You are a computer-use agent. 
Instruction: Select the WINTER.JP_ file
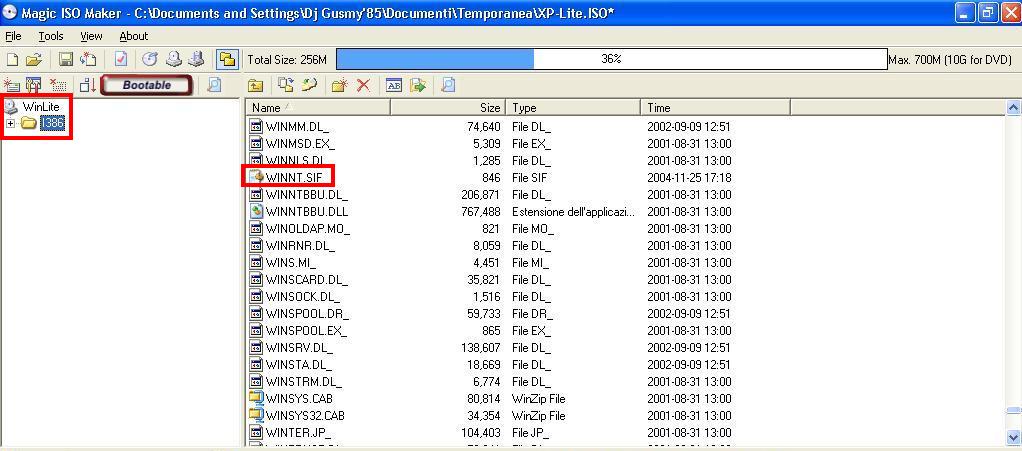point(300,432)
